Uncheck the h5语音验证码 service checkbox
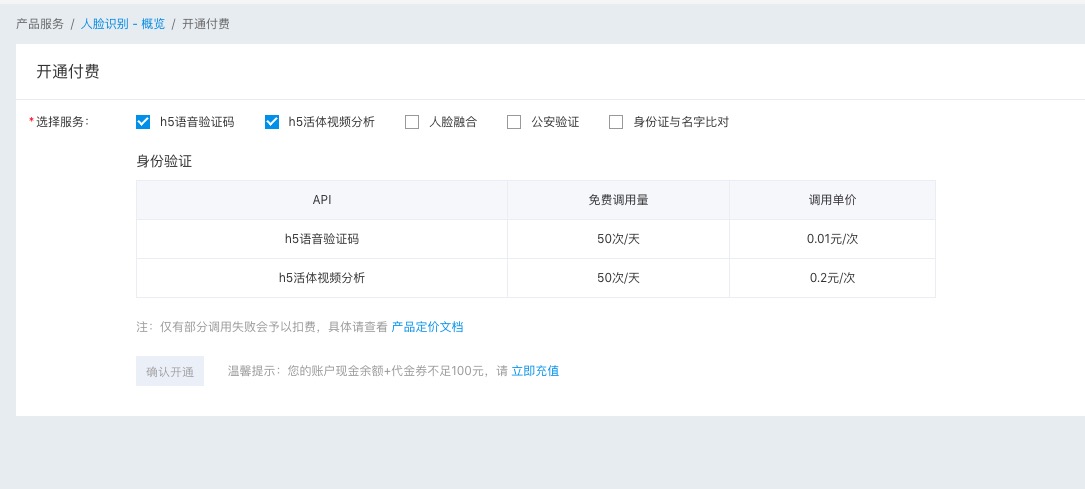This screenshot has width=1085, height=489. [x=143, y=122]
